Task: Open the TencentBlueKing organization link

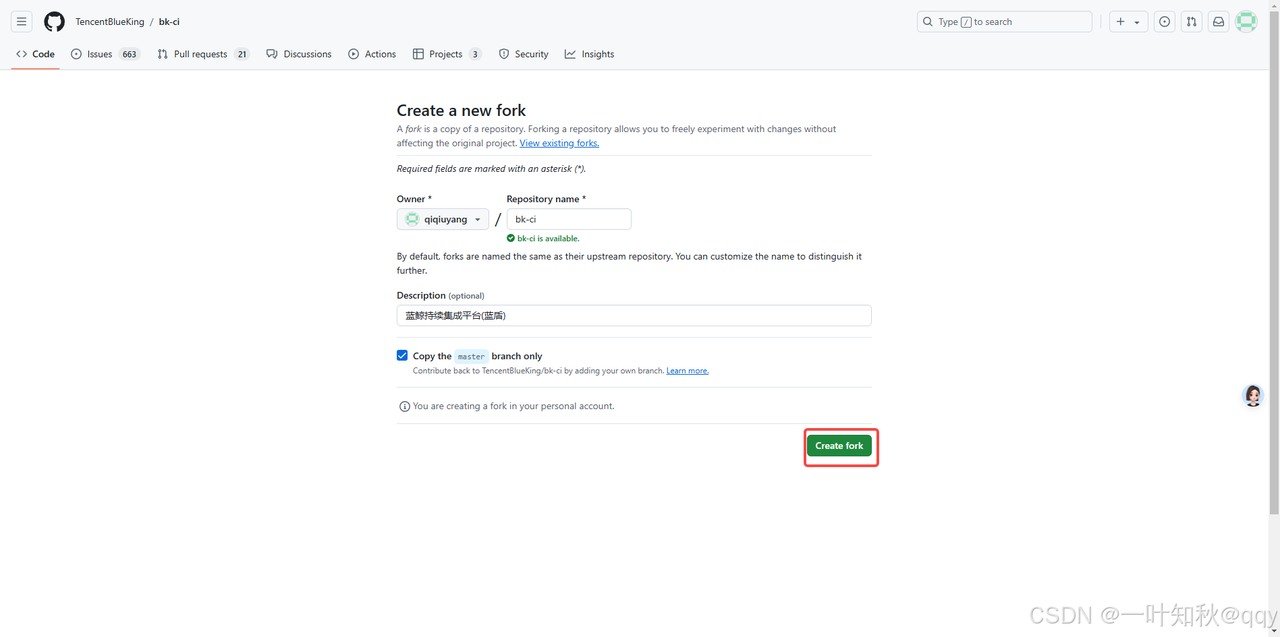Action: 110,21
